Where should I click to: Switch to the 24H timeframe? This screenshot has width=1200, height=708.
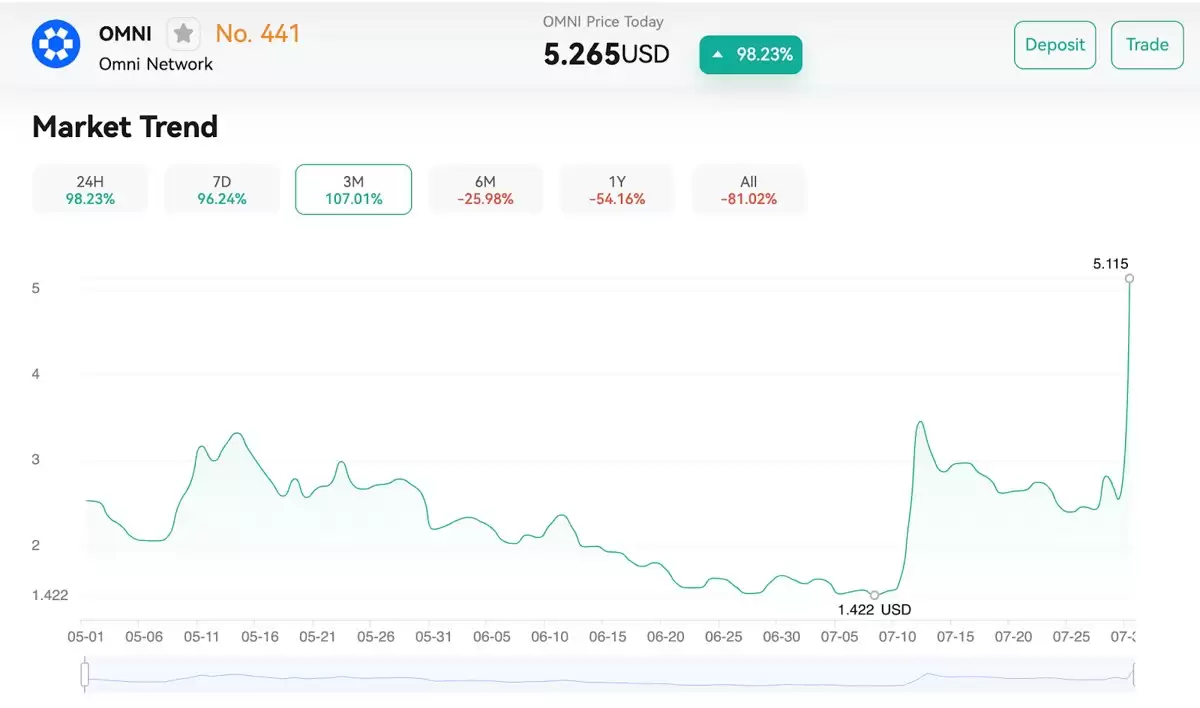(90, 189)
